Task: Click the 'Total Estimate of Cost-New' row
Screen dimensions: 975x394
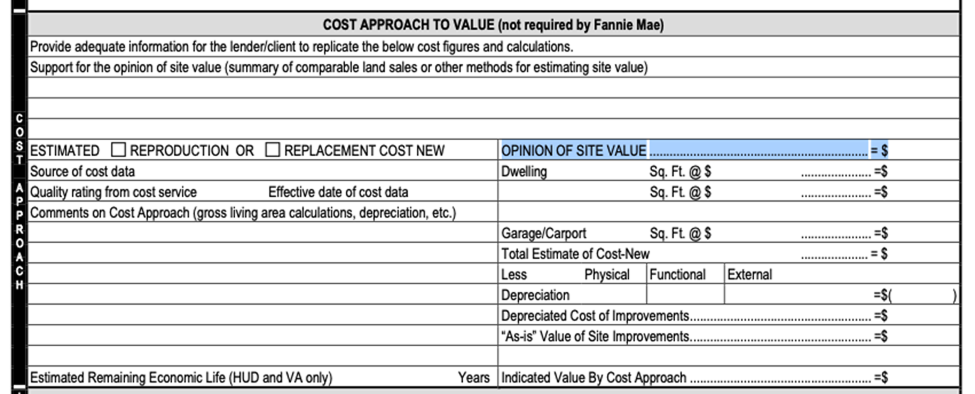Action: 728,254
